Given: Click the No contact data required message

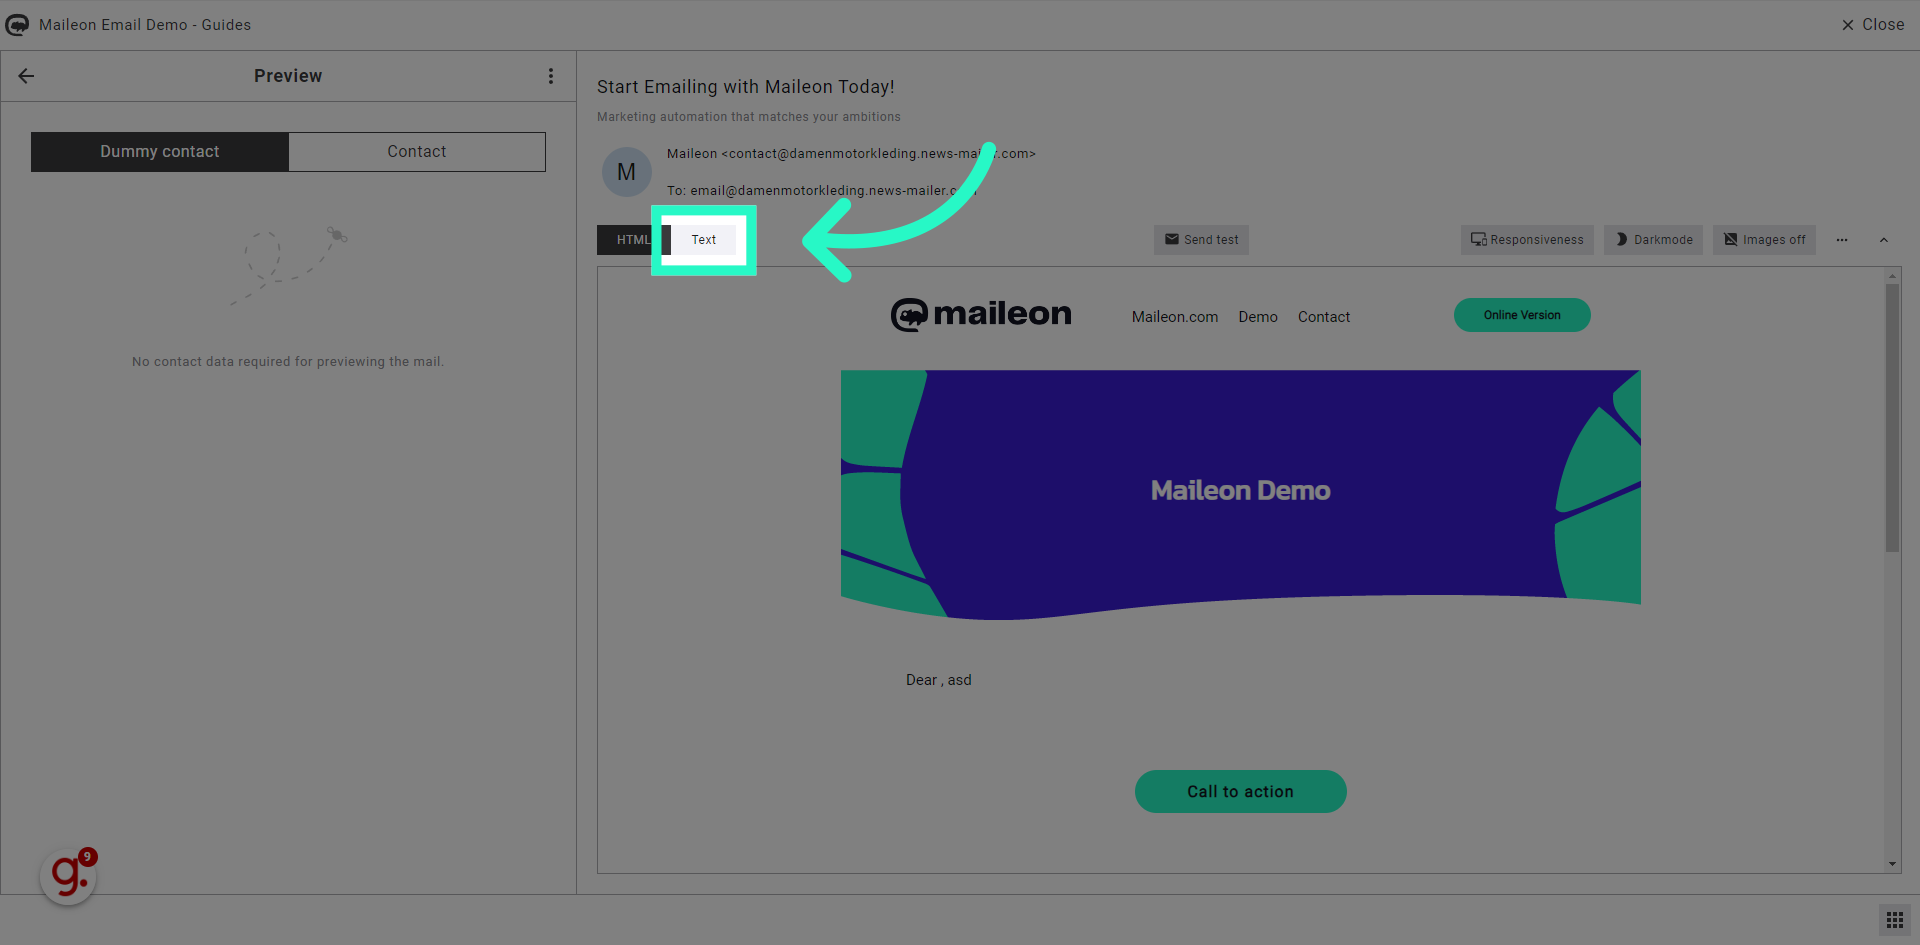Looking at the screenshot, I should tap(288, 362).
